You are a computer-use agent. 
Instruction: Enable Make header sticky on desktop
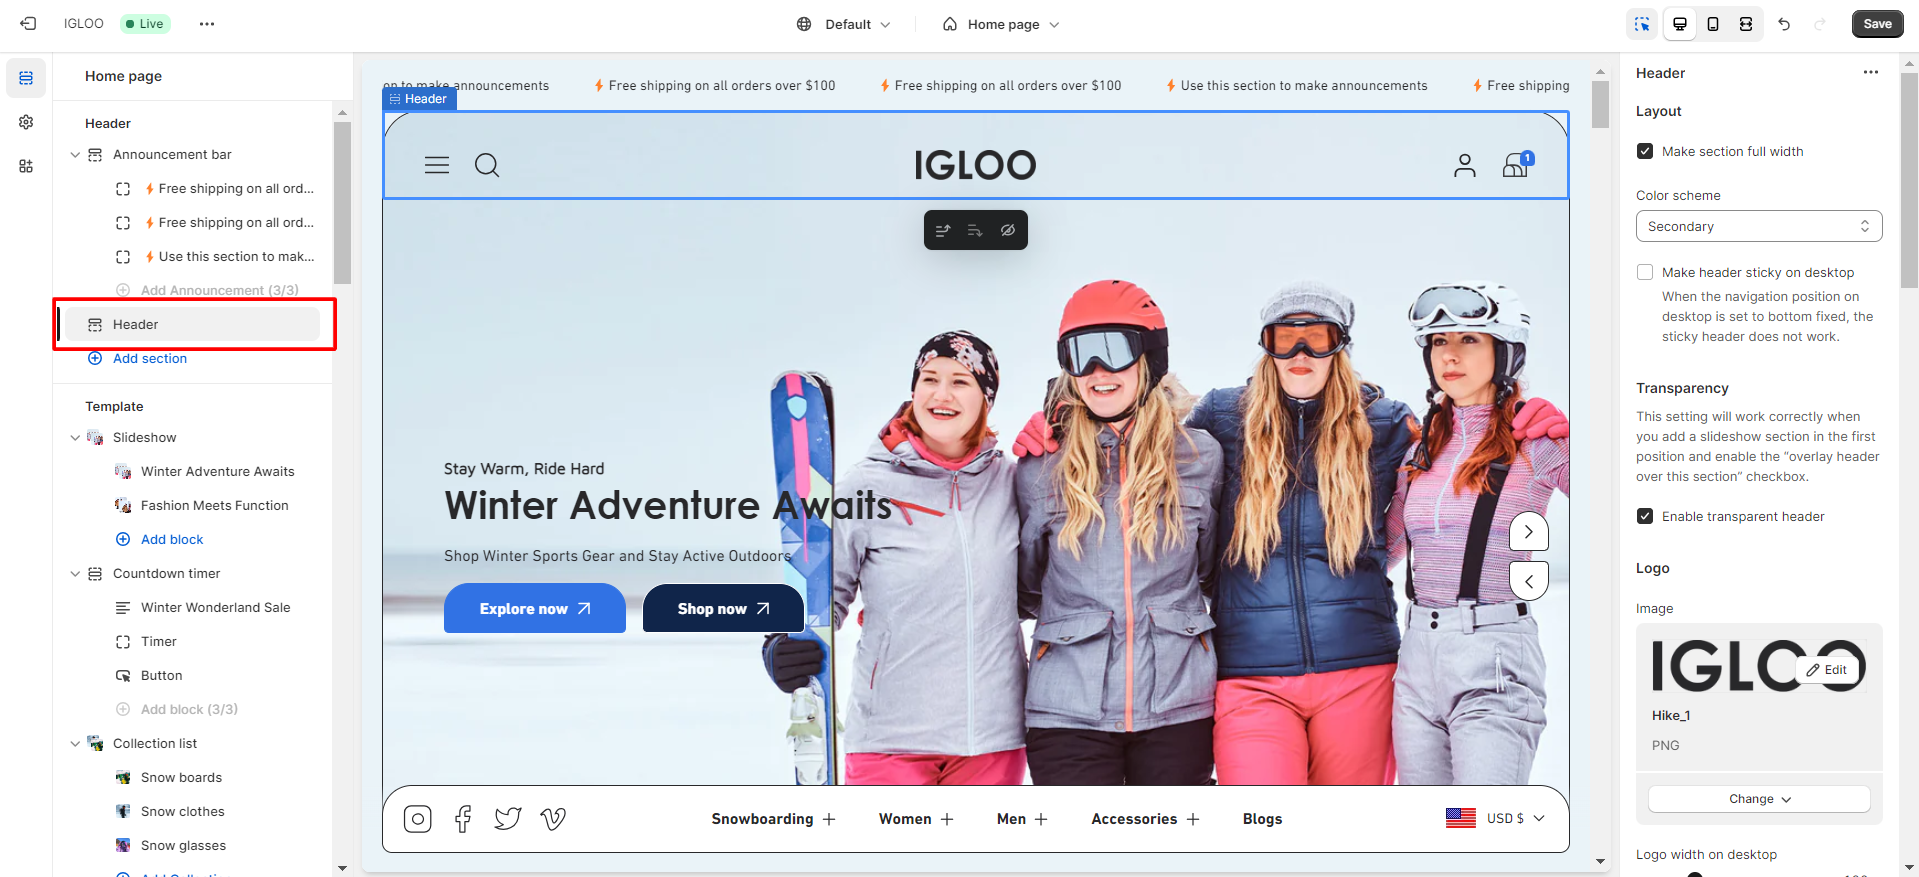[1645, 272]
